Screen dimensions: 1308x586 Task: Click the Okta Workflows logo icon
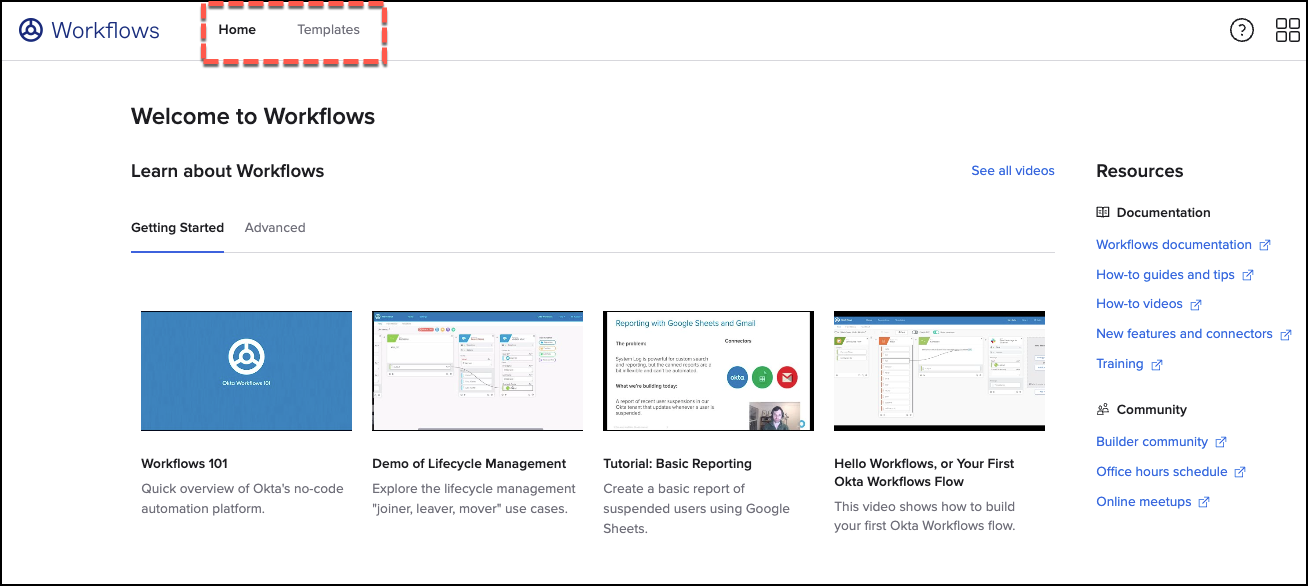[29, 30]
